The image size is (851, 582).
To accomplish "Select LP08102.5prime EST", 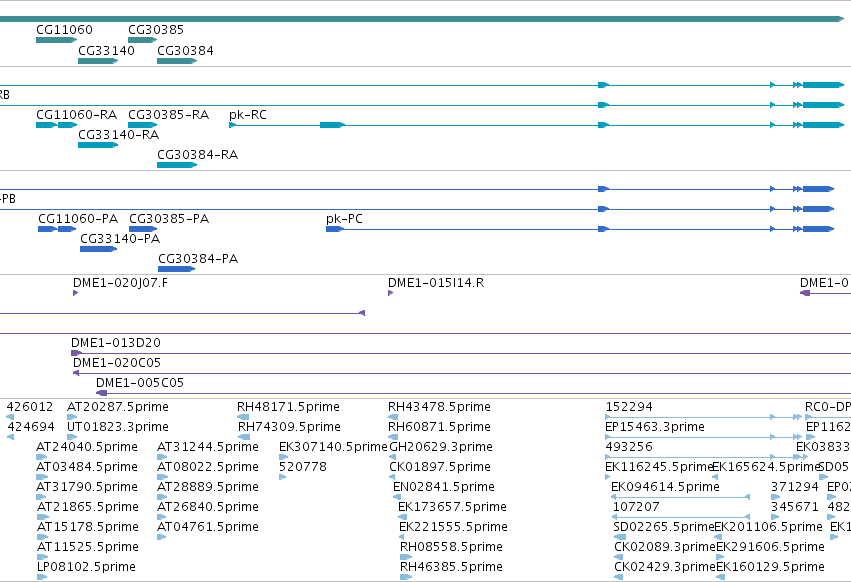I will pyautogui.click(x=42, y=577).
